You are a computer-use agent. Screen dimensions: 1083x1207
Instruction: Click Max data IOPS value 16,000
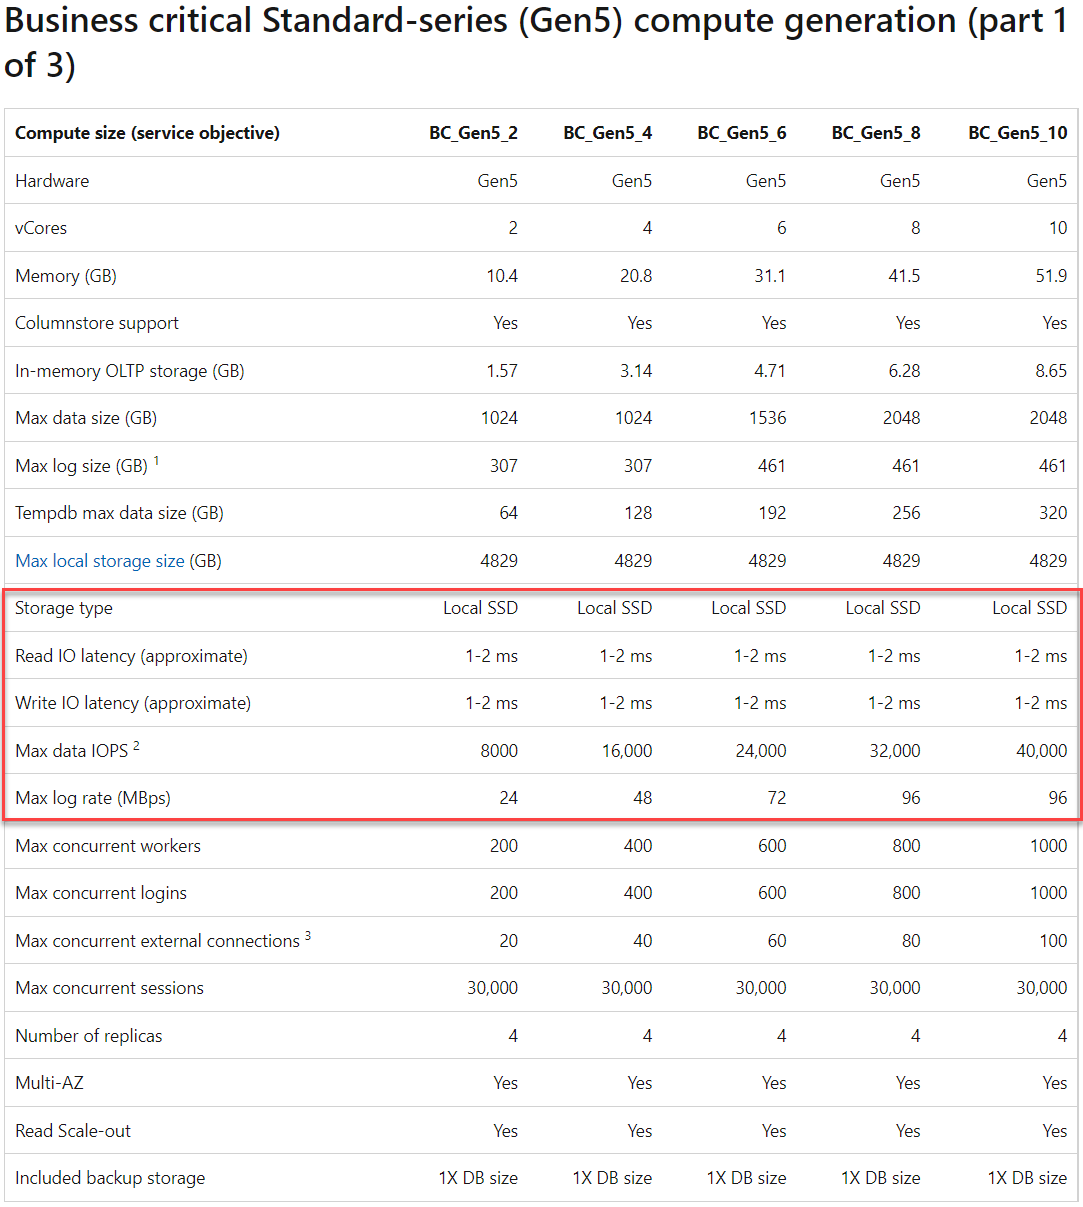pyautogui.click(x=627, y=751)
